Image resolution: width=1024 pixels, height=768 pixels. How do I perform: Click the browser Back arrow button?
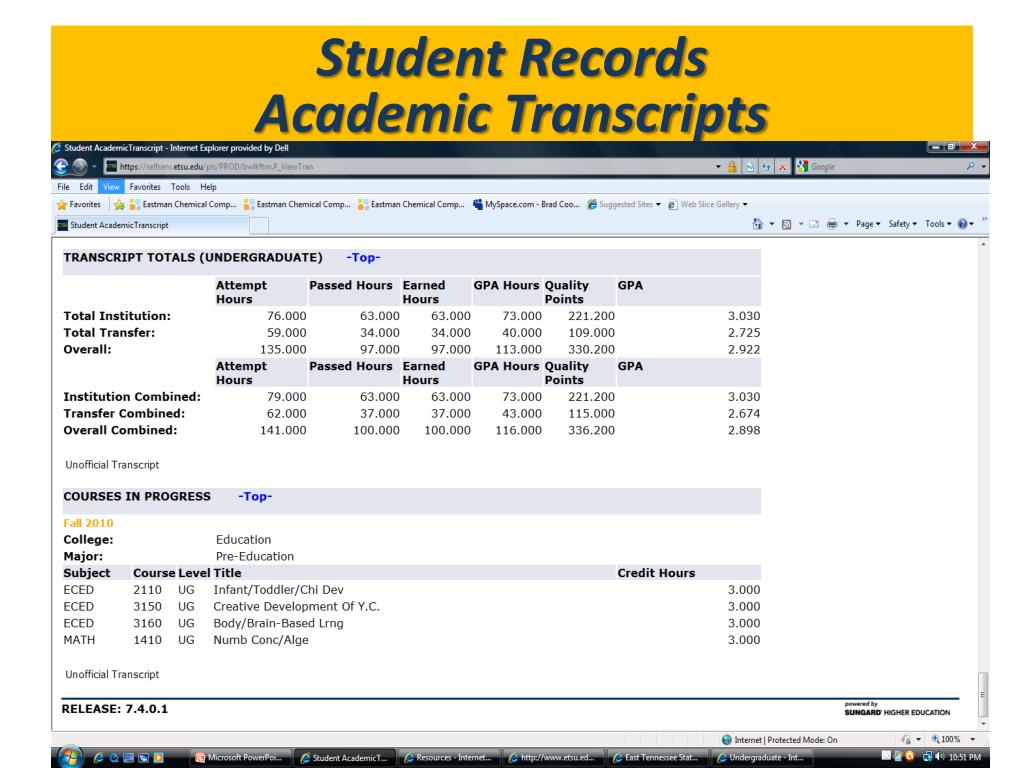(61, 167)
